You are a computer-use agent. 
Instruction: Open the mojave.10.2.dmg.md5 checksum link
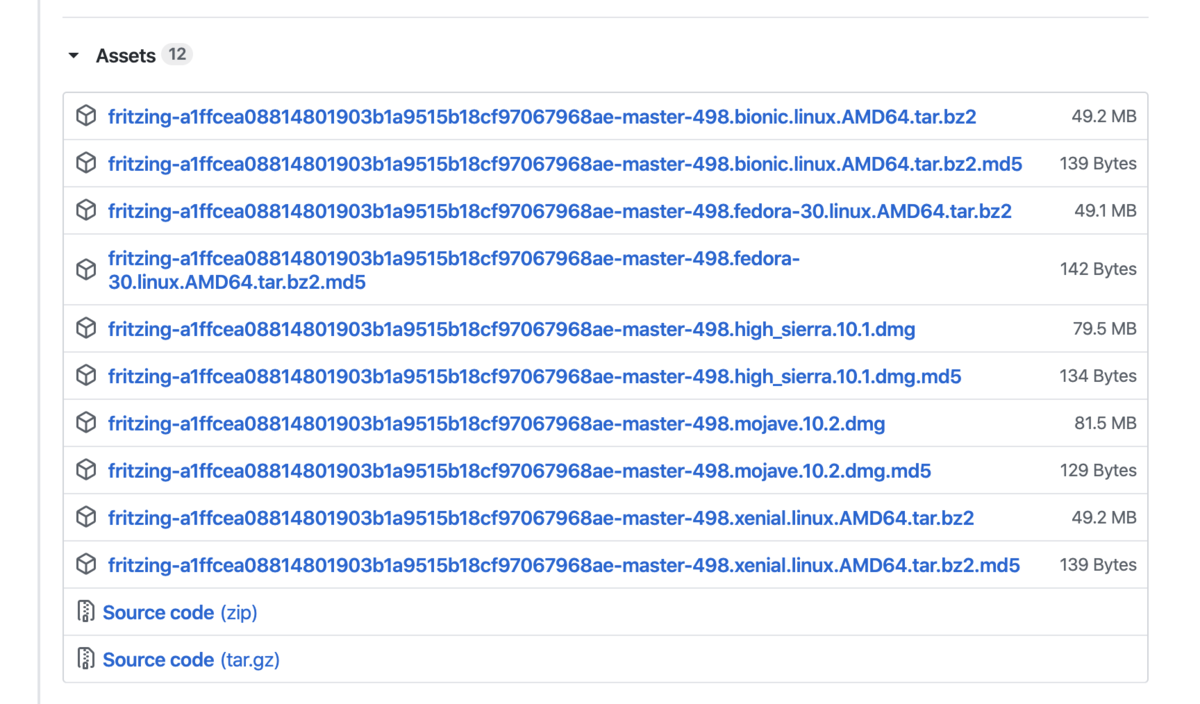(520, 470)
